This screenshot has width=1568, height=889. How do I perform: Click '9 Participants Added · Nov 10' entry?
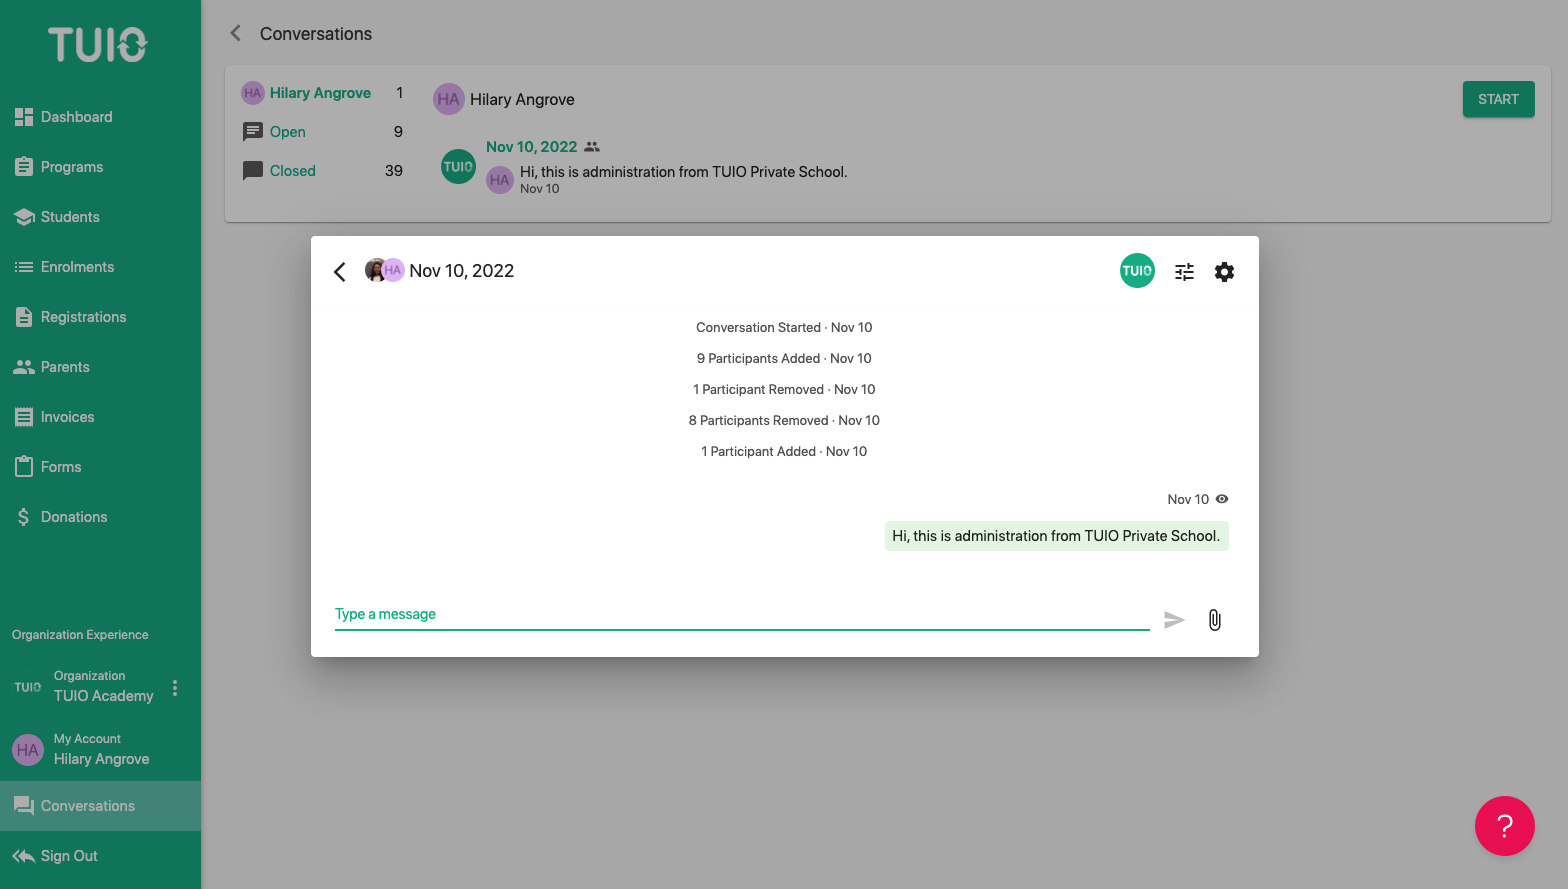[784, 358]
